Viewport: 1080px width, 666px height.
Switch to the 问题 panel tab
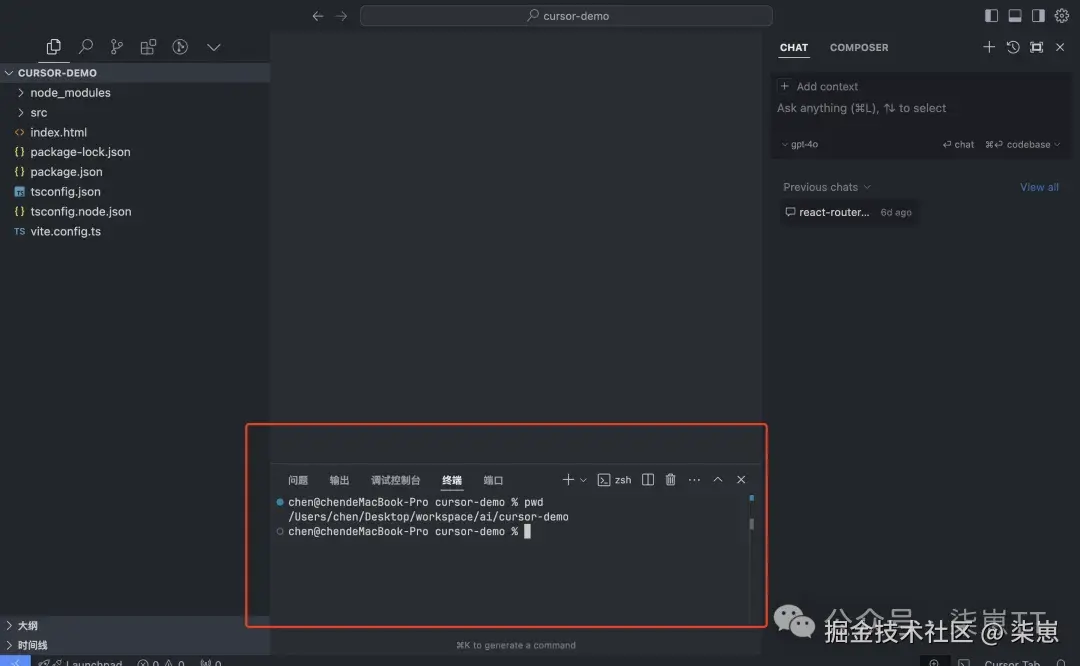pyautogui.click(x=298, y=480)
